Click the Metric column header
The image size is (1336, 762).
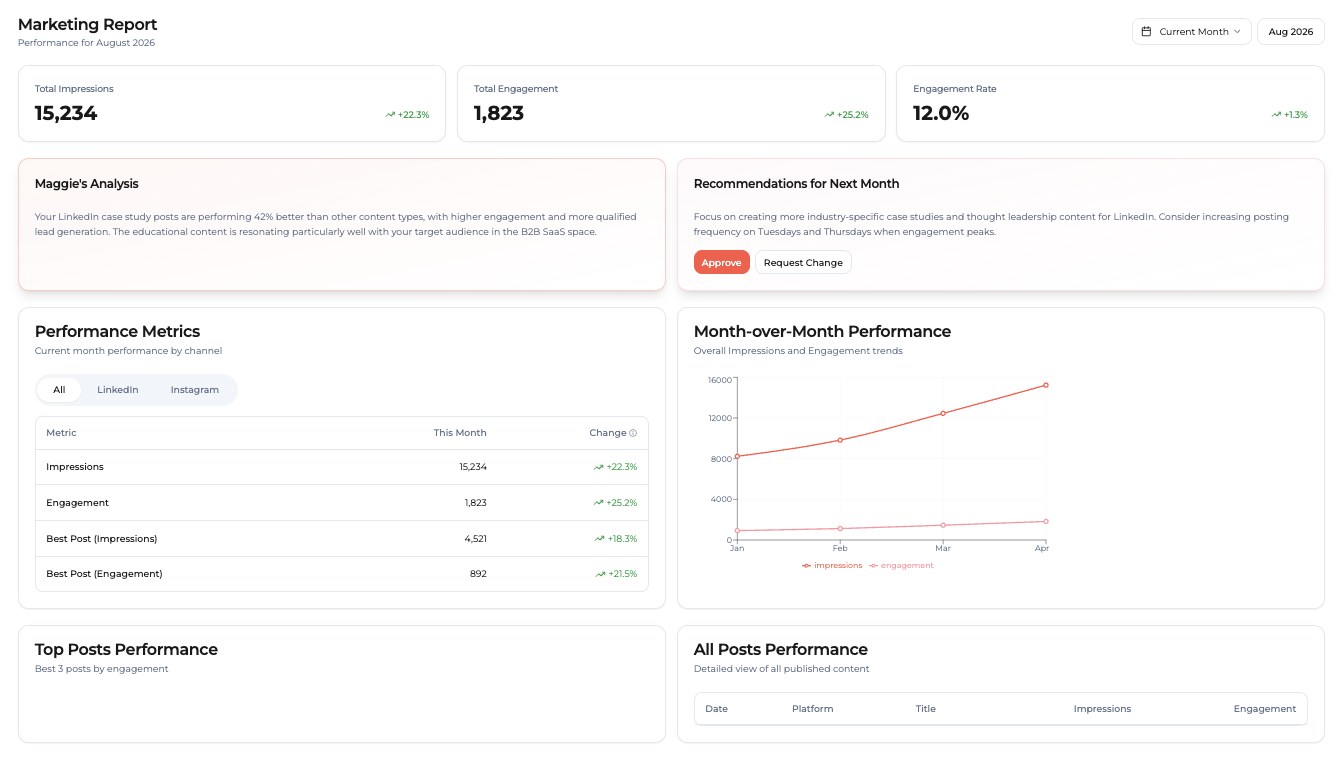(61, 433)
